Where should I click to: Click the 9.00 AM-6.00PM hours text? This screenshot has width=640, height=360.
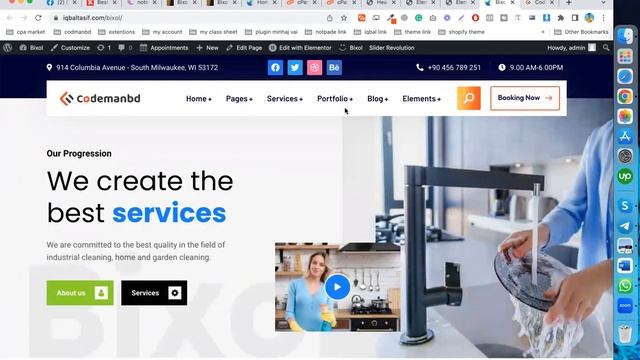click(536, 67)
